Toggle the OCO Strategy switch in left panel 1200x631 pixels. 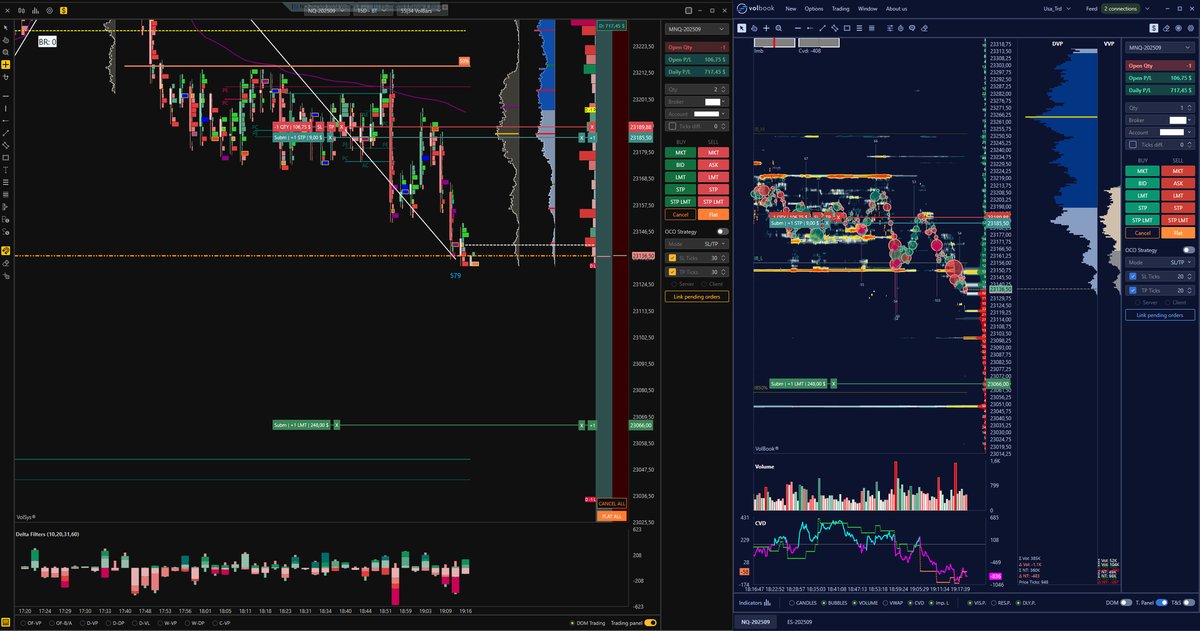pyautogui.click(x=723, y=231)
